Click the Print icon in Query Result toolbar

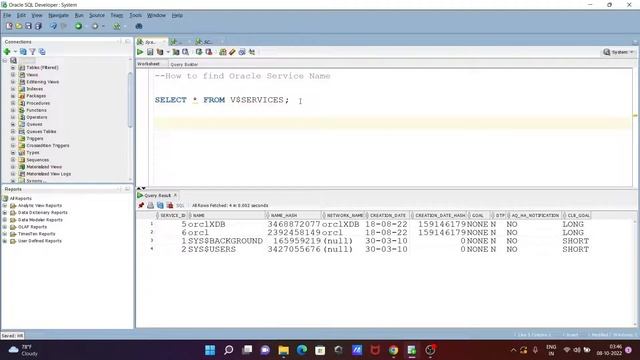(x=150, y=205)
